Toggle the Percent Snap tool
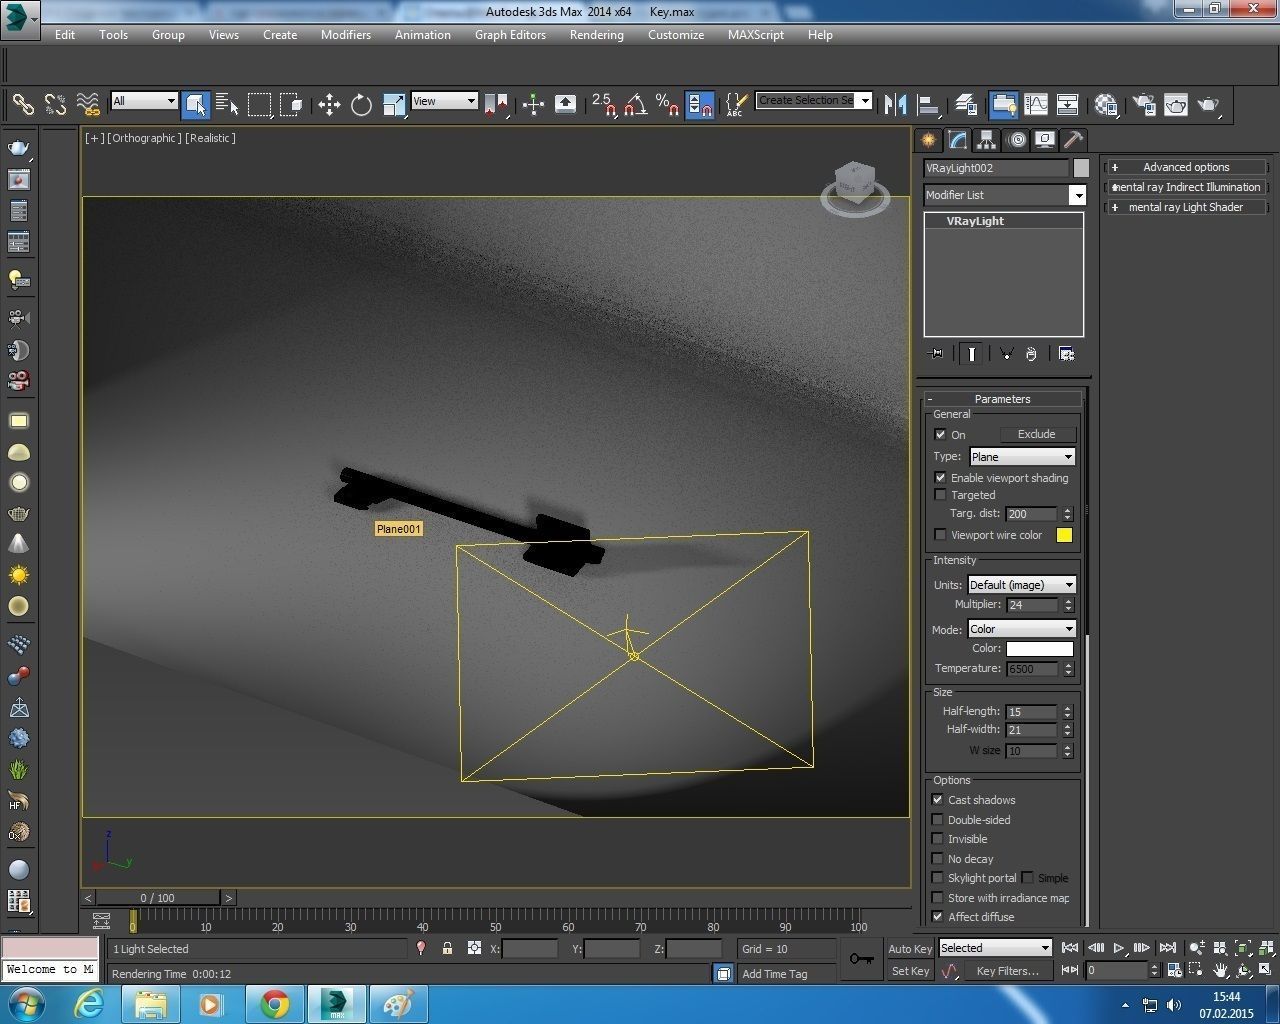 click(x=667, y=104)
